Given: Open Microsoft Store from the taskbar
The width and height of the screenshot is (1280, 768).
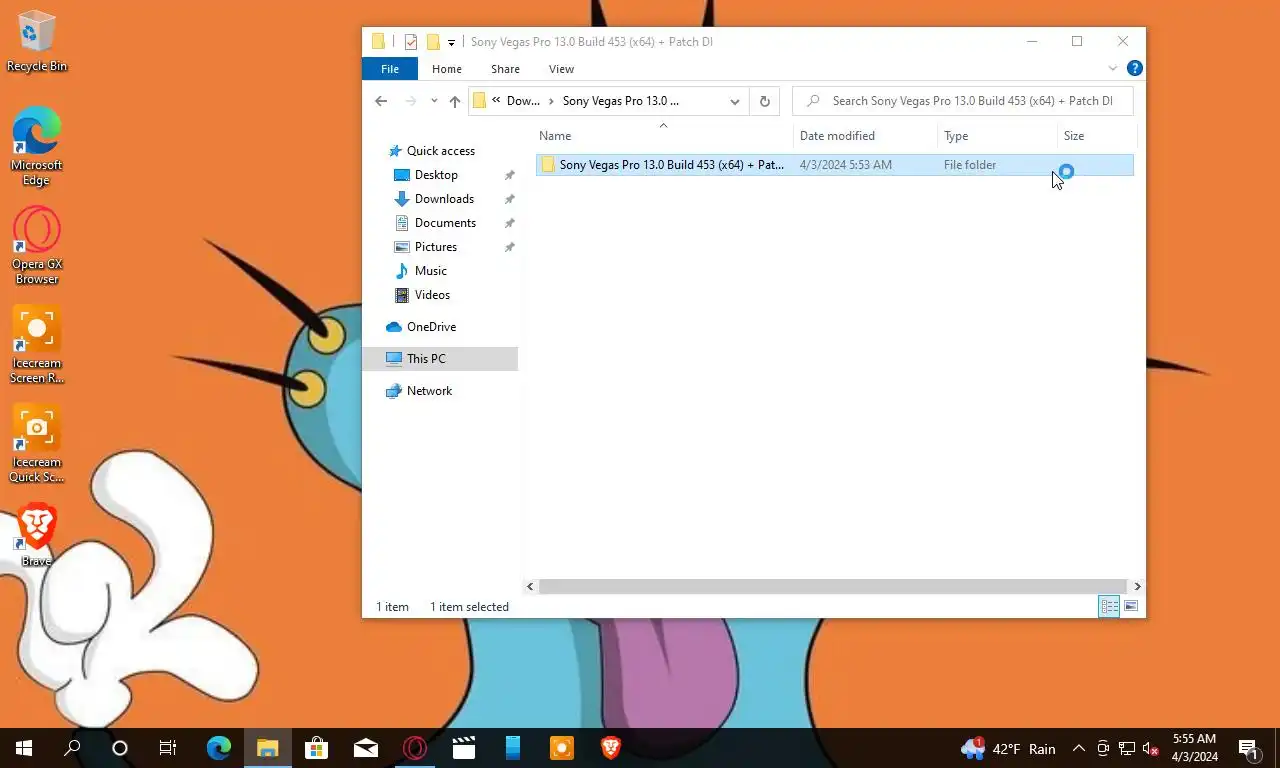Looking at the screenshot, I should 316,748.
